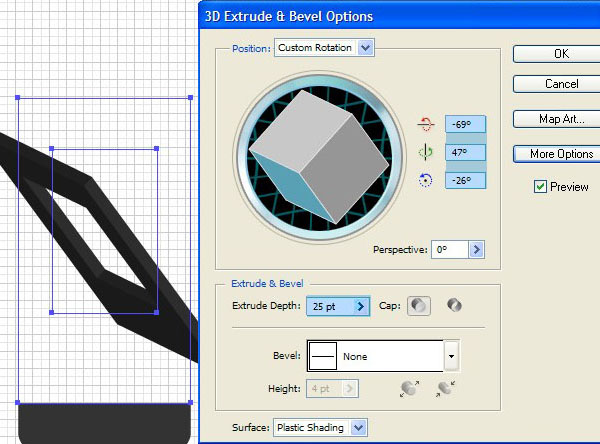This screenshot has height=444, width=600.
Task: Turn cap on for solid appearance
Action: [x=419, y=306]
